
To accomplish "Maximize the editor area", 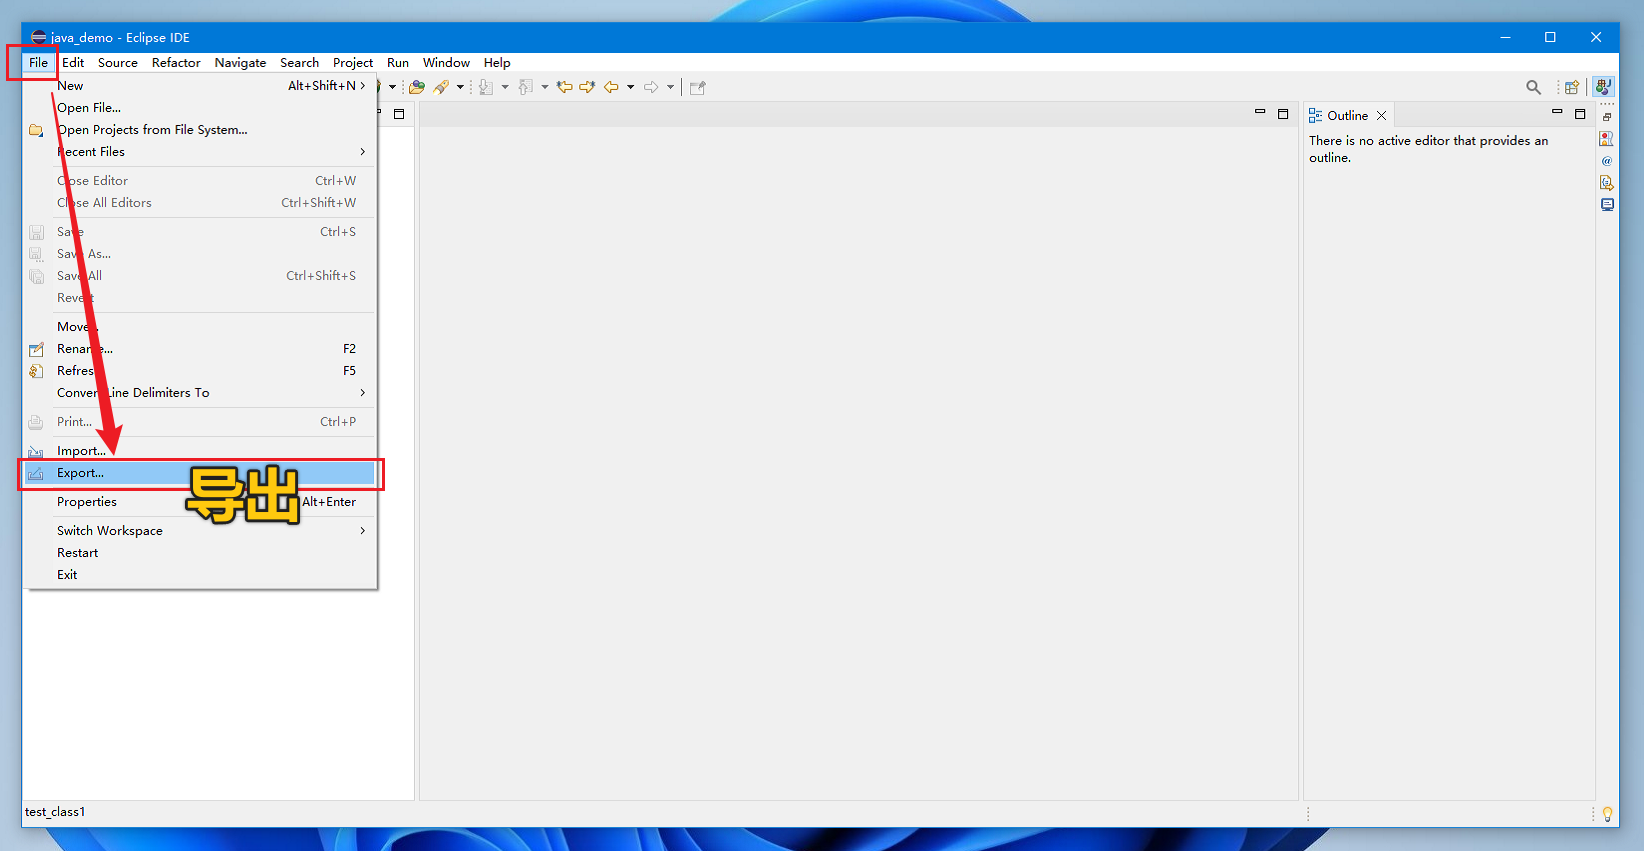I will (1283, 114).
